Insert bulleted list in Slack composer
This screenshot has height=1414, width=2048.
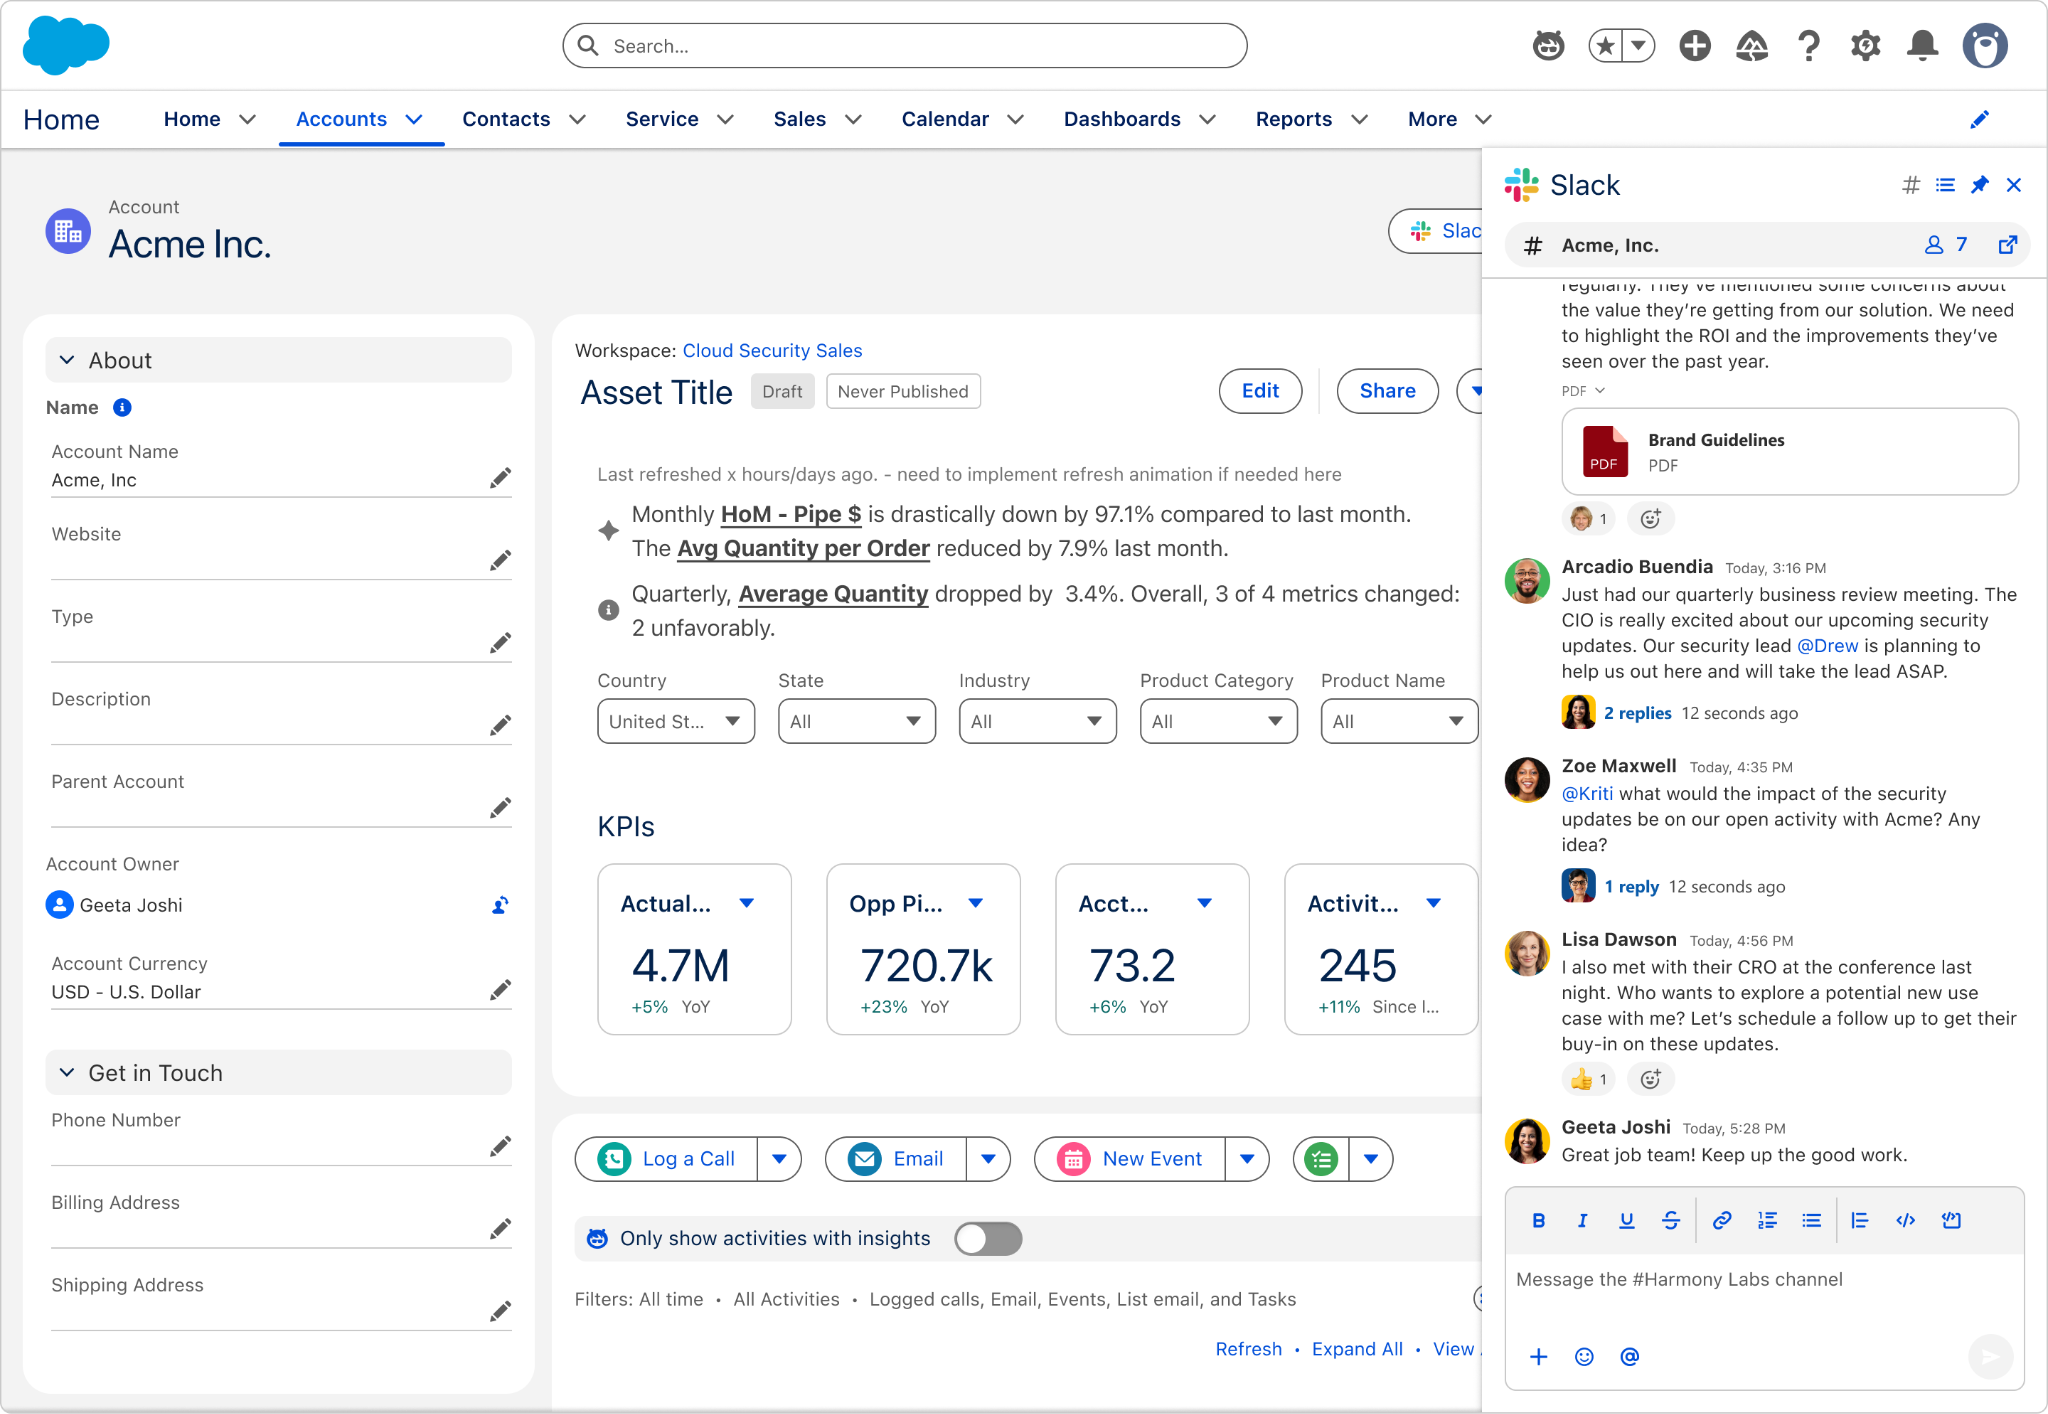click(x=1811, y=1220)
